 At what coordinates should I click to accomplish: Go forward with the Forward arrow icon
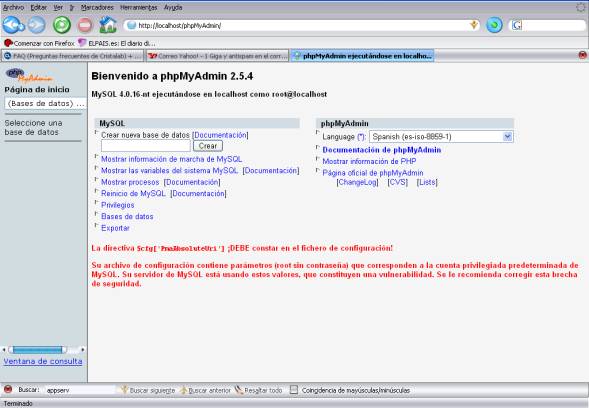point(37,25)
